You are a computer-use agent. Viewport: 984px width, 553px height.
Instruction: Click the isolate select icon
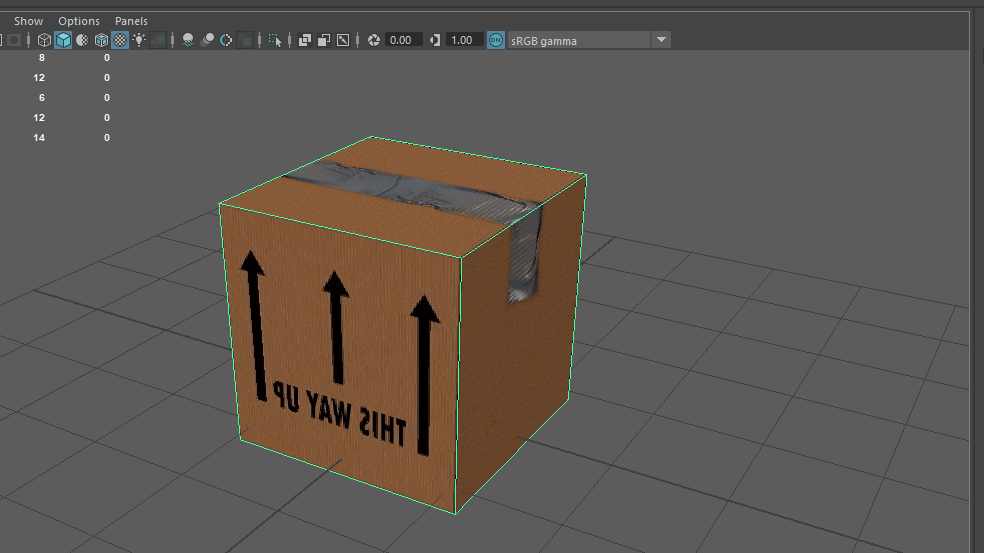tap(275, 40)
